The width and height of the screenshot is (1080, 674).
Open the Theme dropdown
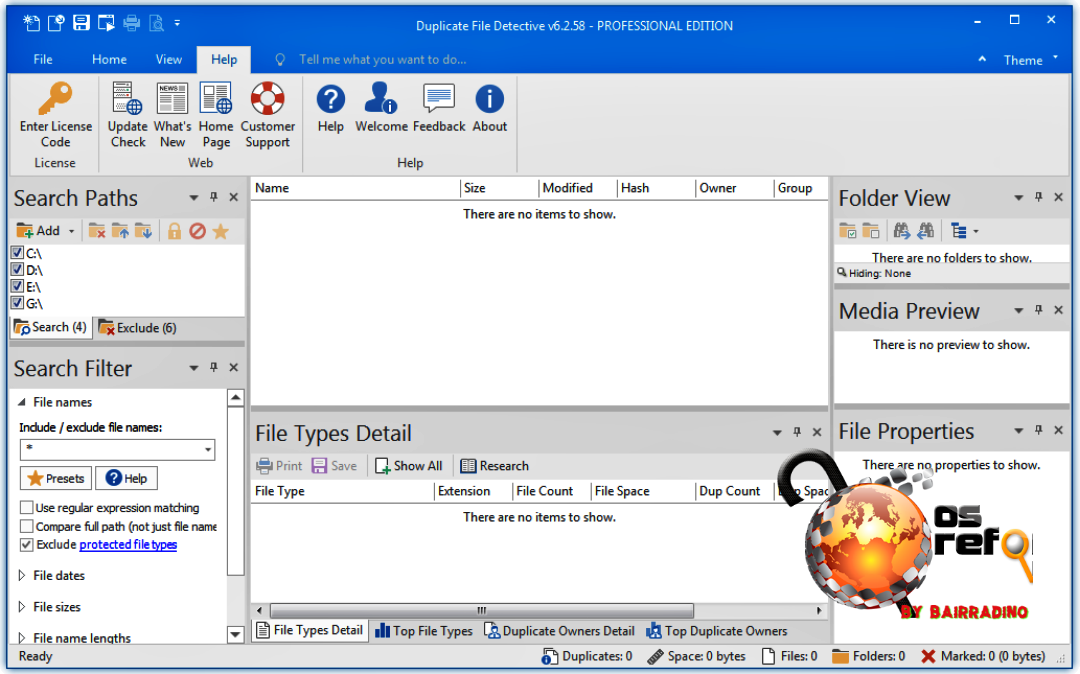click(x=1030, y=60)
